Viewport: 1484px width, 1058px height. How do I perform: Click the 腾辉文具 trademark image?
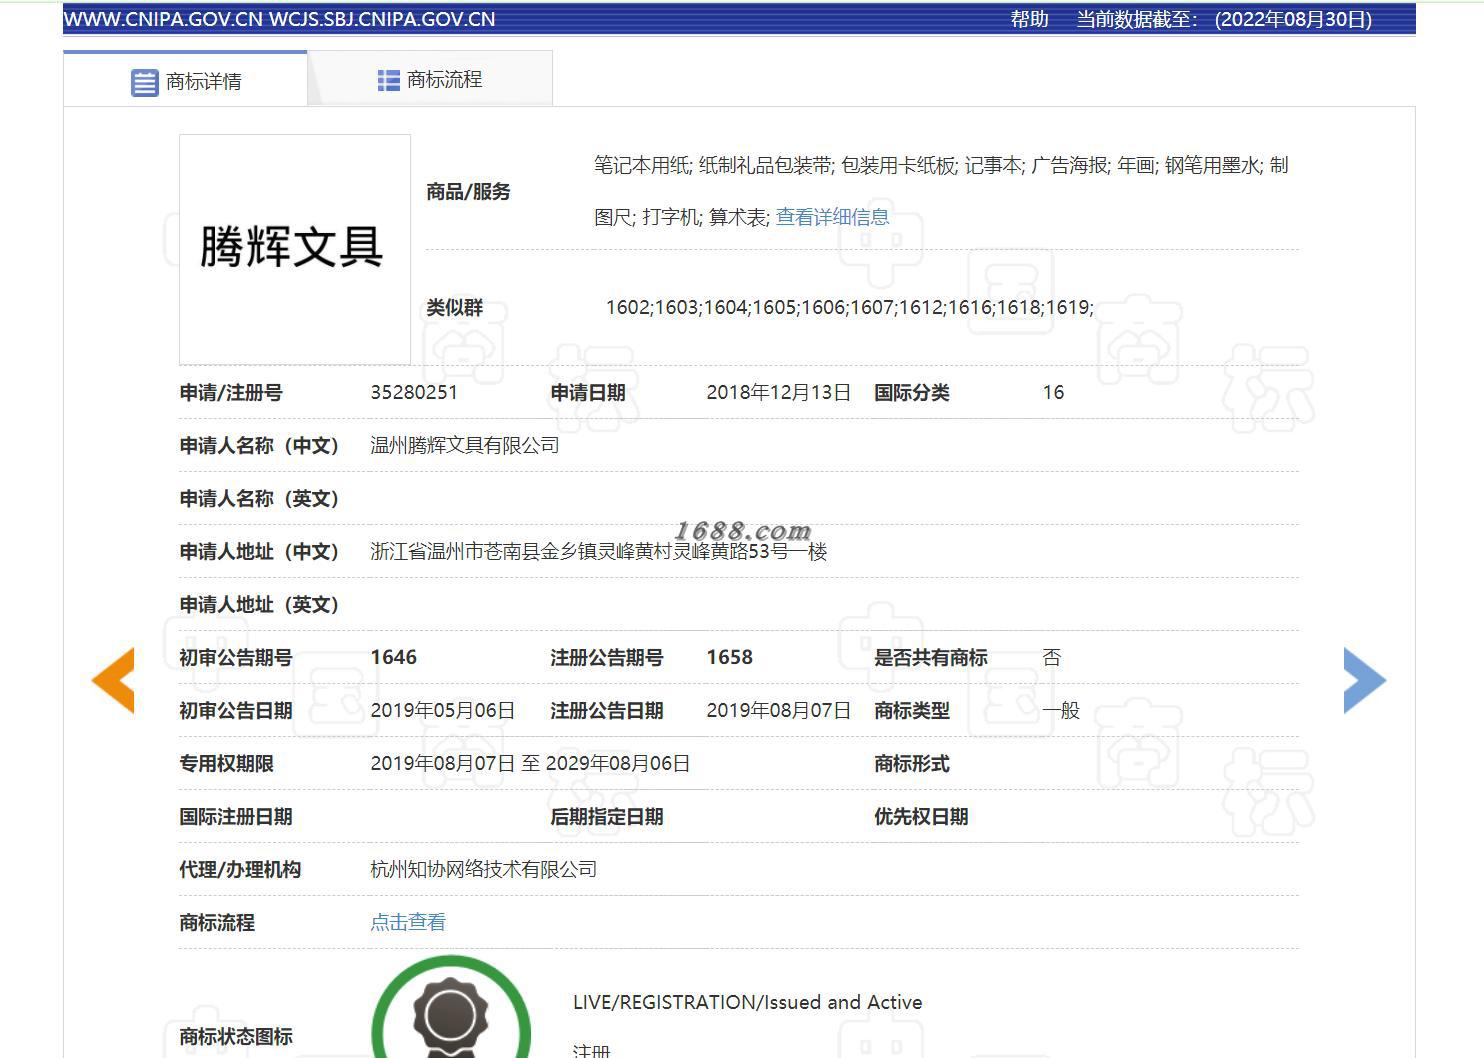point(295,249)
